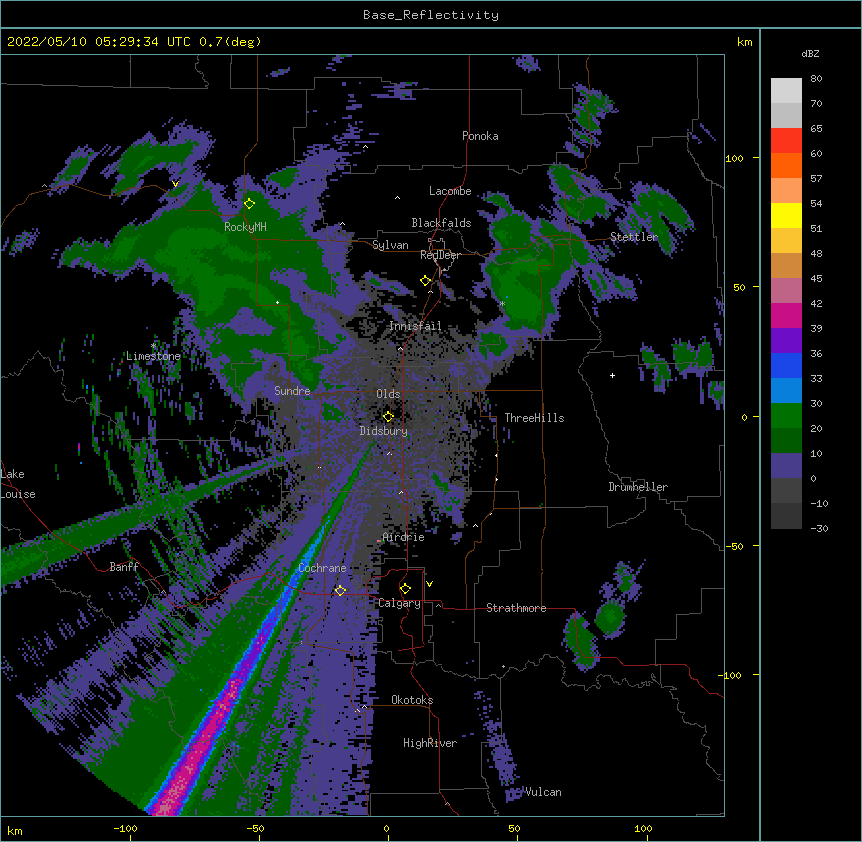Screen dimensions: 862x842
Task: Select the yellow 54 dBZ legend swatch
Action: 786,215
